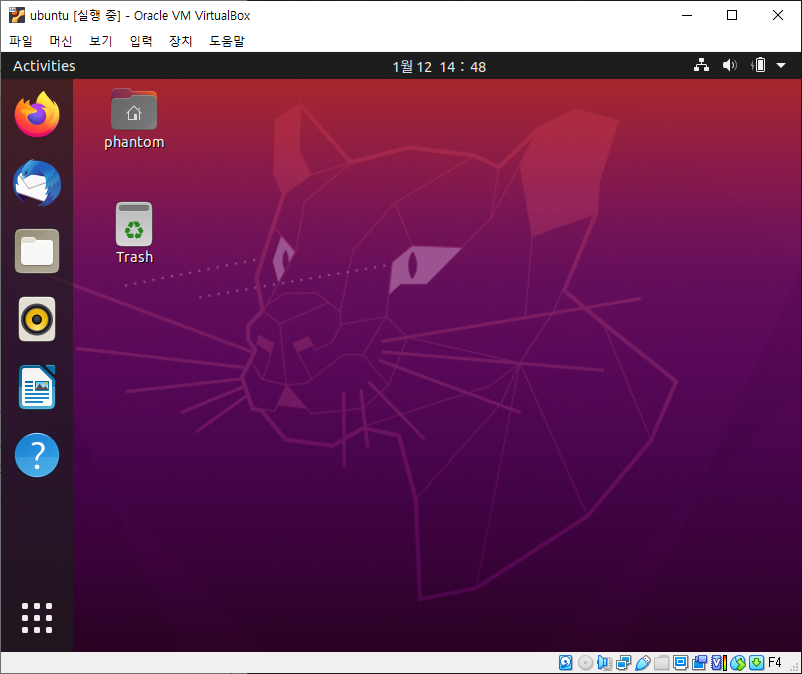Click hard disk activity status icon
The width and height of the screenshot is (802, 674).
(x=566, y=663)
